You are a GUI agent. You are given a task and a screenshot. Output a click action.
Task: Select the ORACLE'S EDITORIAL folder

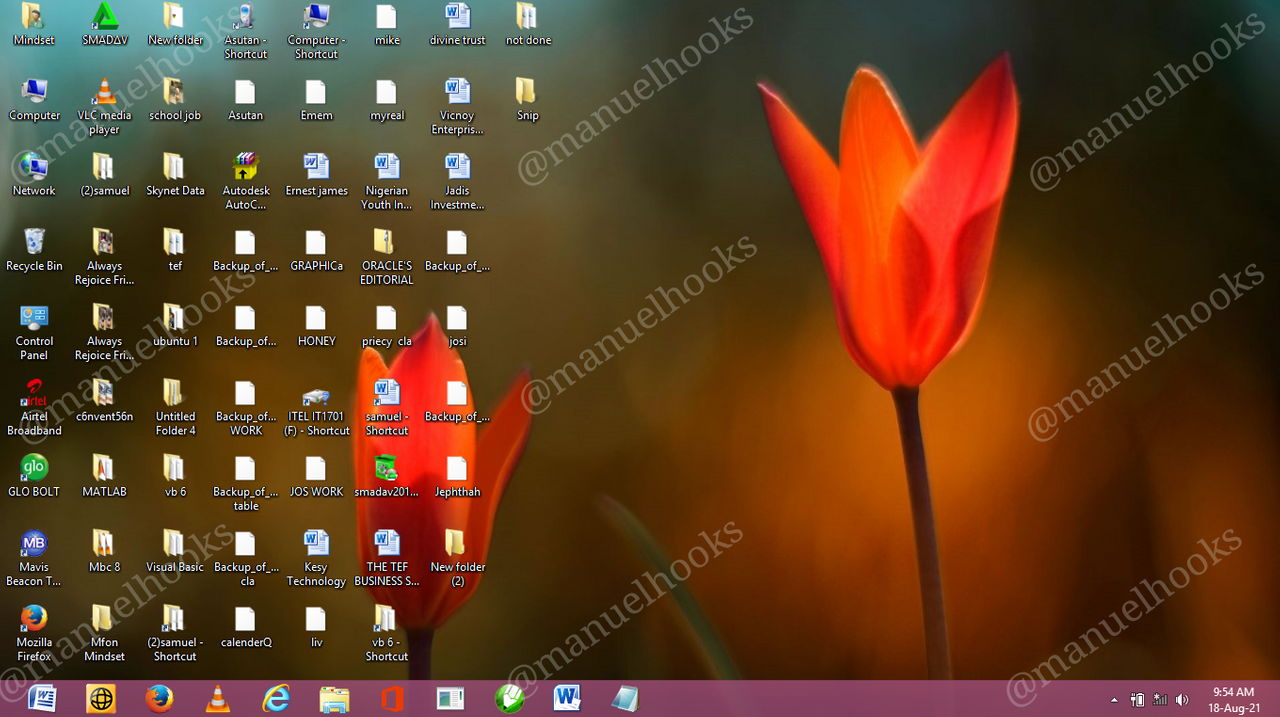pos(386,256)
